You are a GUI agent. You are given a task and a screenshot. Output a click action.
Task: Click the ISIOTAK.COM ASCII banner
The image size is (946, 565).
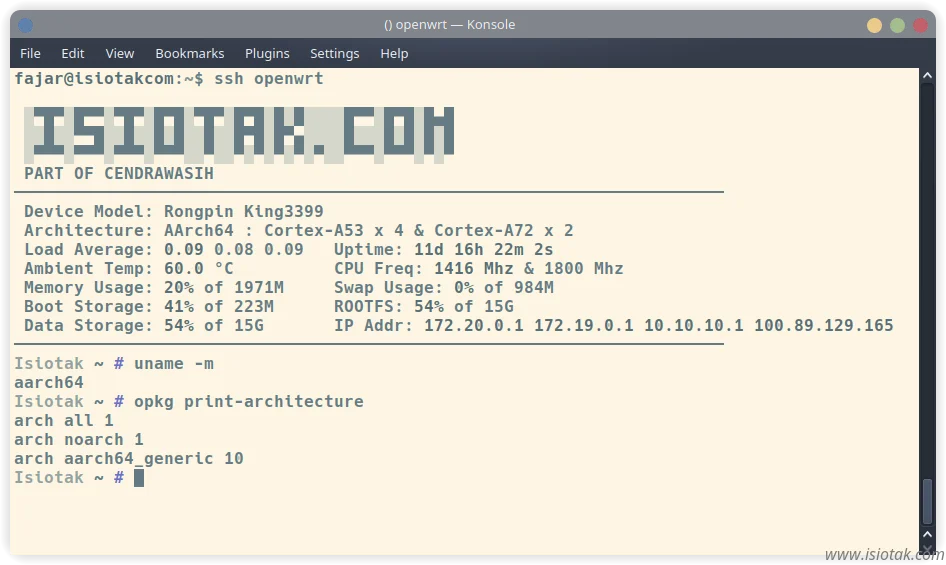coord(239,135)
